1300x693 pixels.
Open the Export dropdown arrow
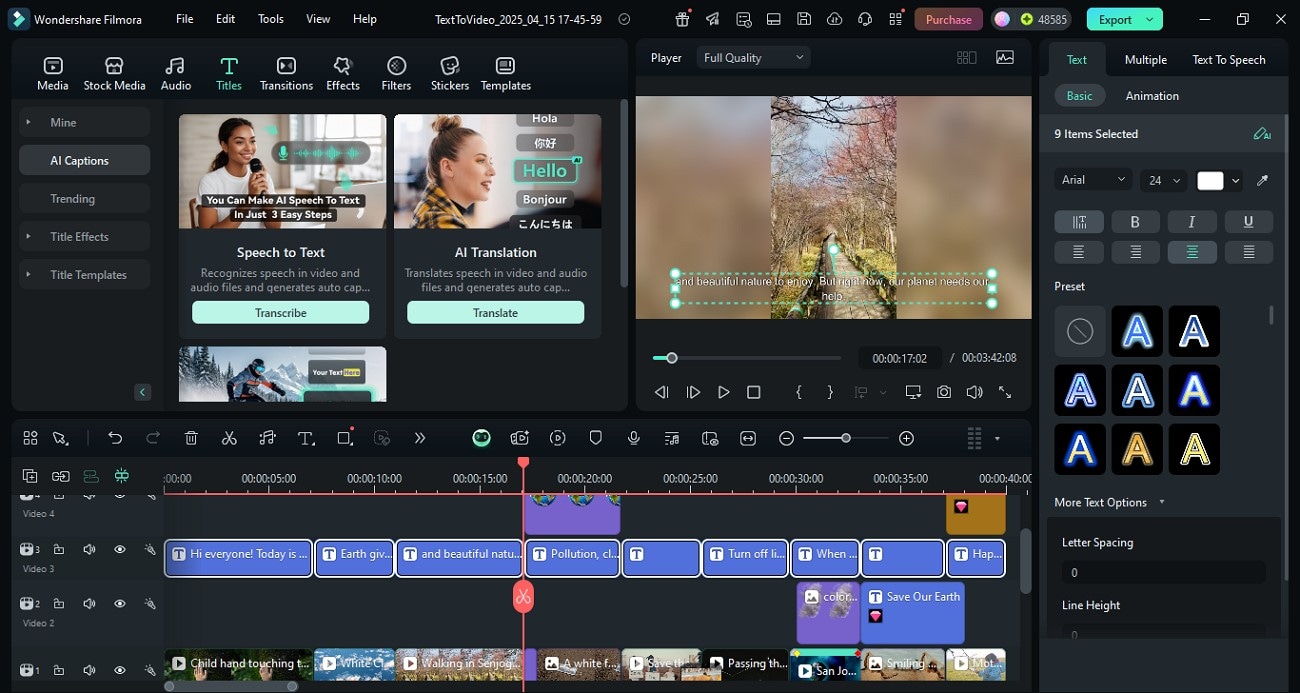[x=1149, y=19]
